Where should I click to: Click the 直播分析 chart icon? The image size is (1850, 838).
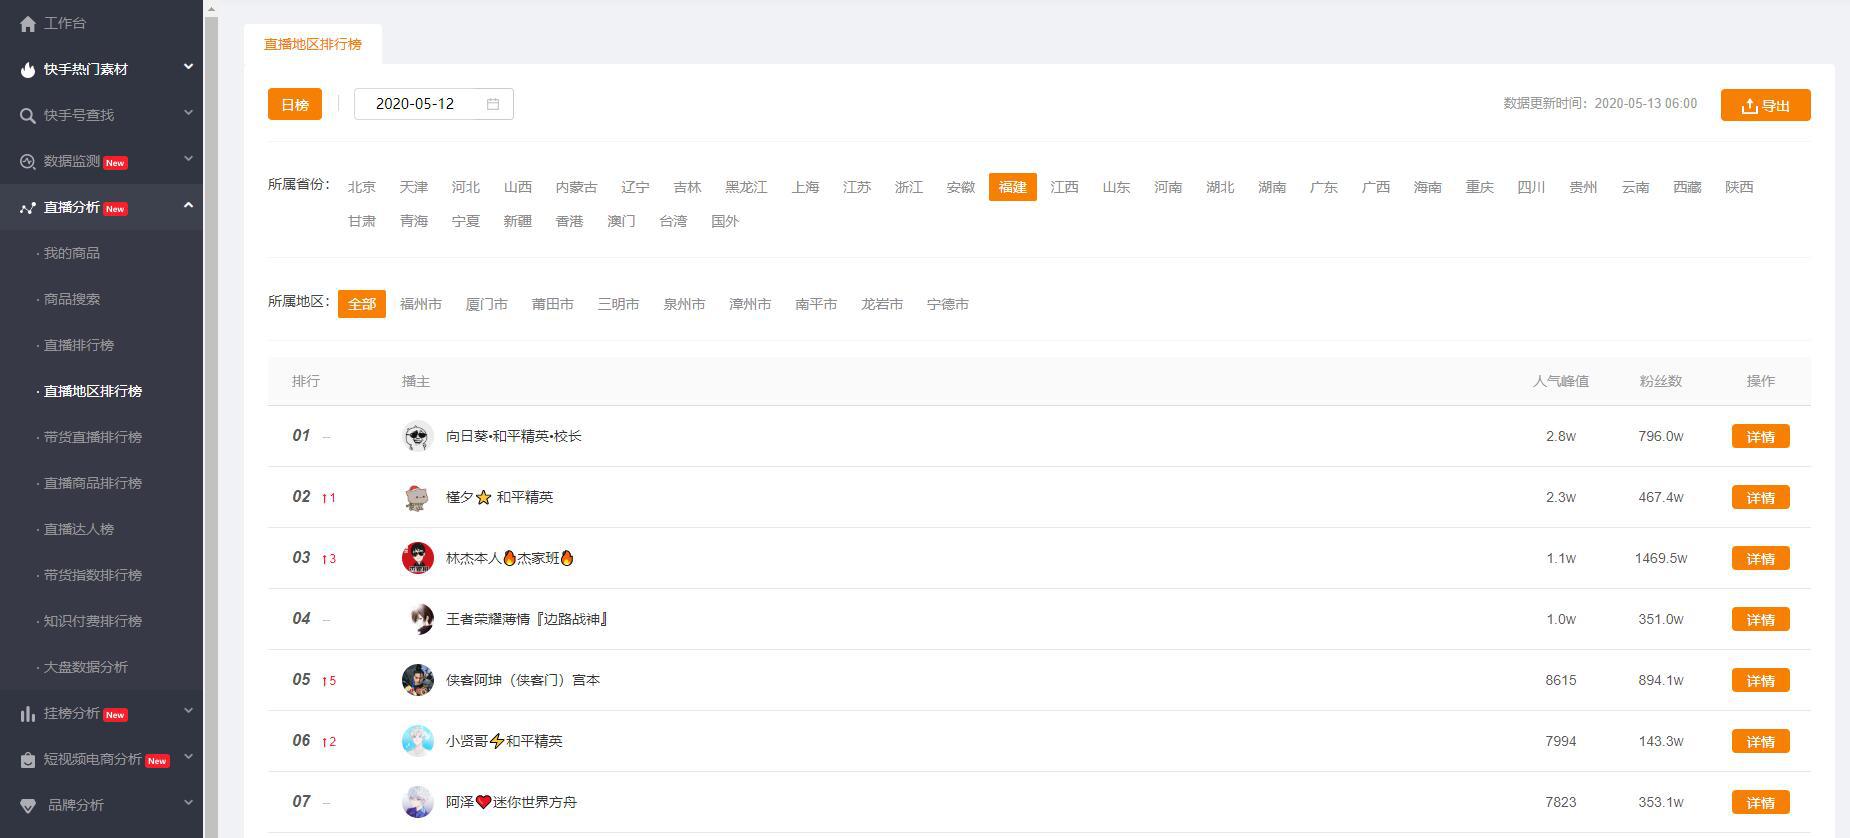(x=27, y=208)
